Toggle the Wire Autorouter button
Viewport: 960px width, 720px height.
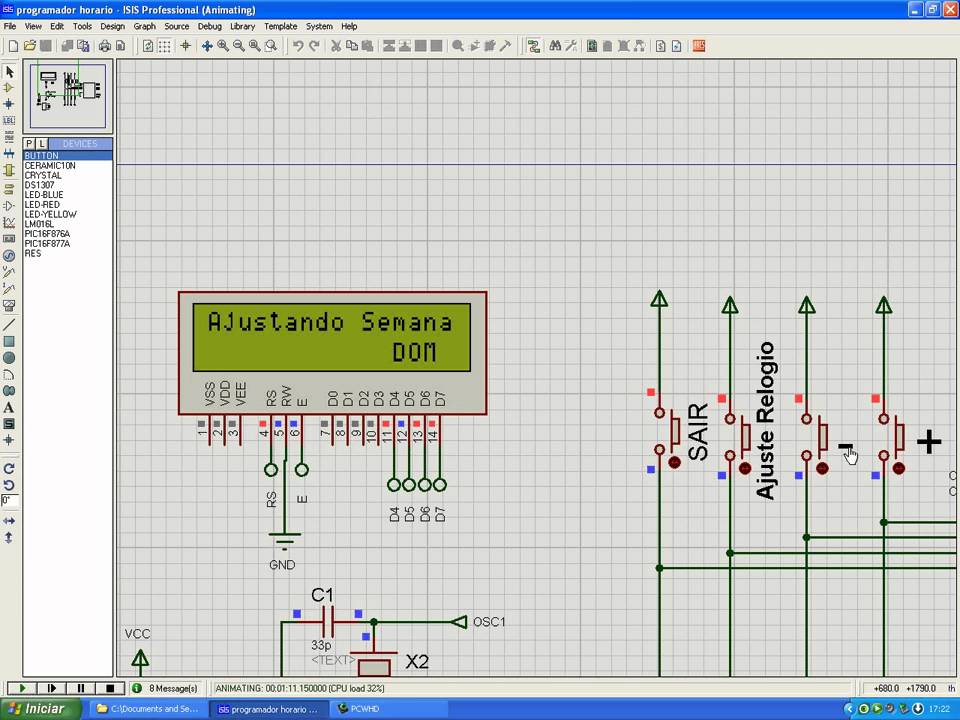tap(533, 46)
